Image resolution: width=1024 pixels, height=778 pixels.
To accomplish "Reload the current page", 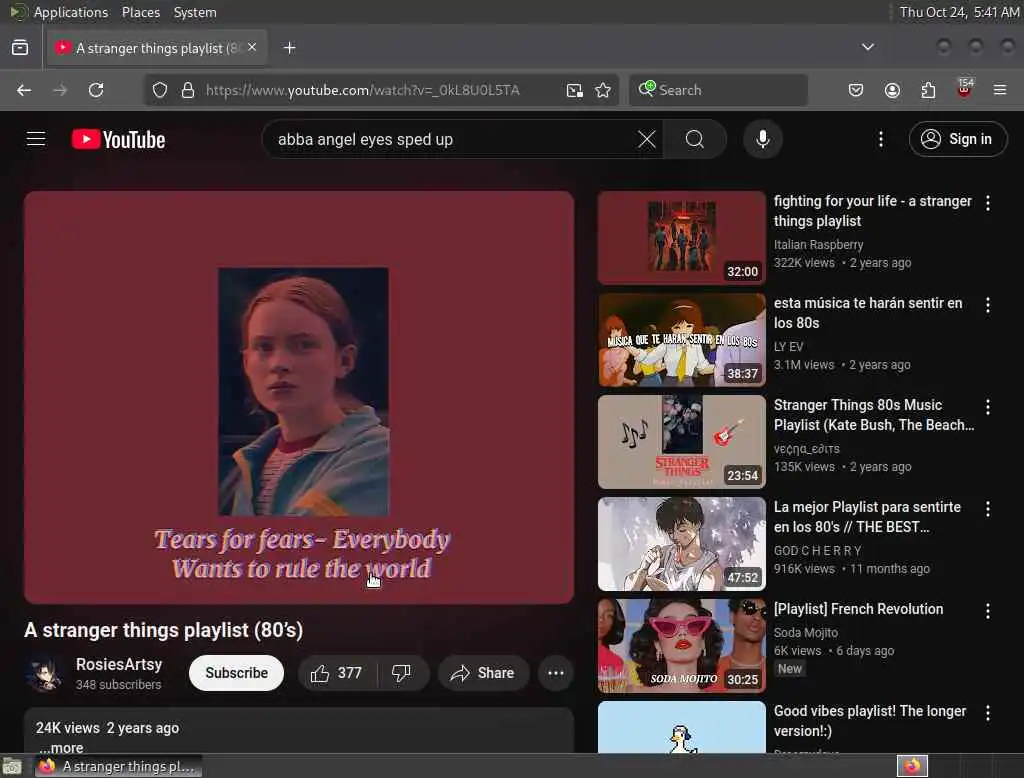I will pyautogui.click(x=96, y=90).
